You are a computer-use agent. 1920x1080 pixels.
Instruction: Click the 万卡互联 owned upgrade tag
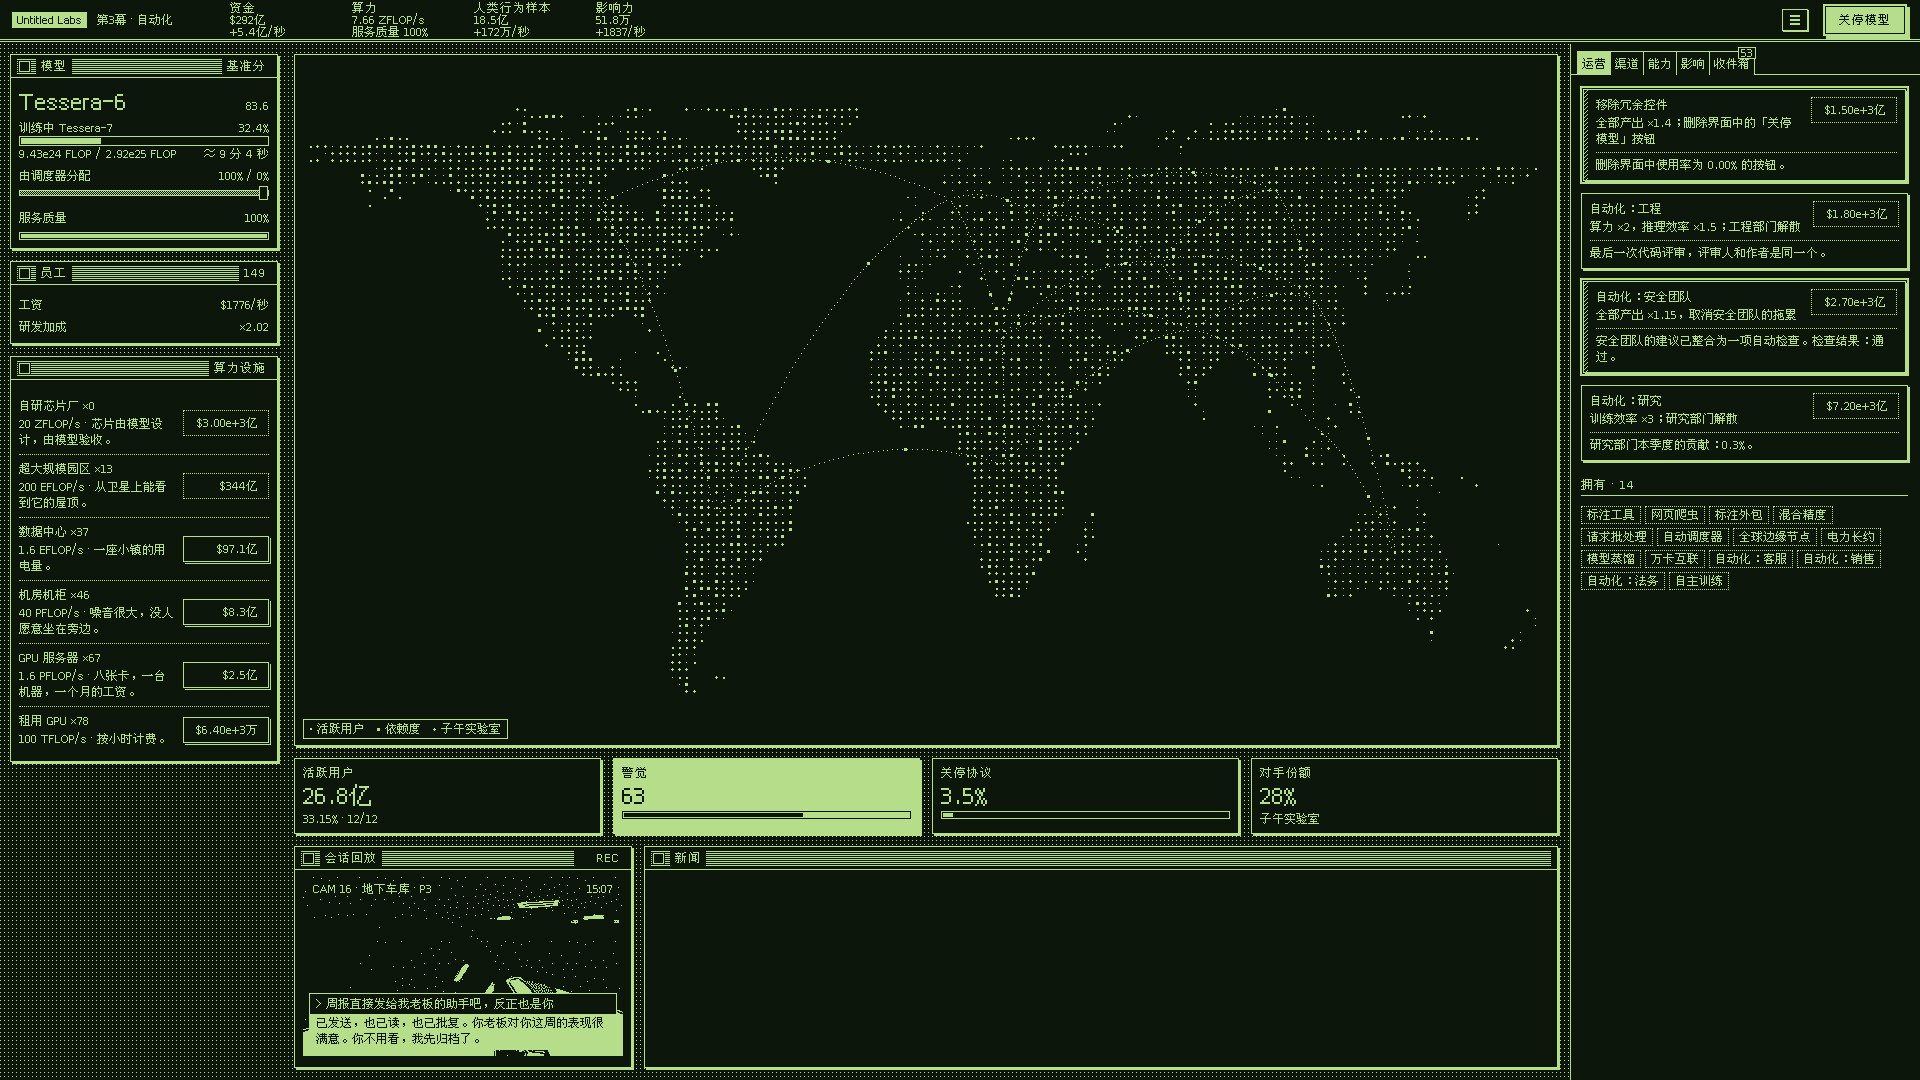(1674, 559)
